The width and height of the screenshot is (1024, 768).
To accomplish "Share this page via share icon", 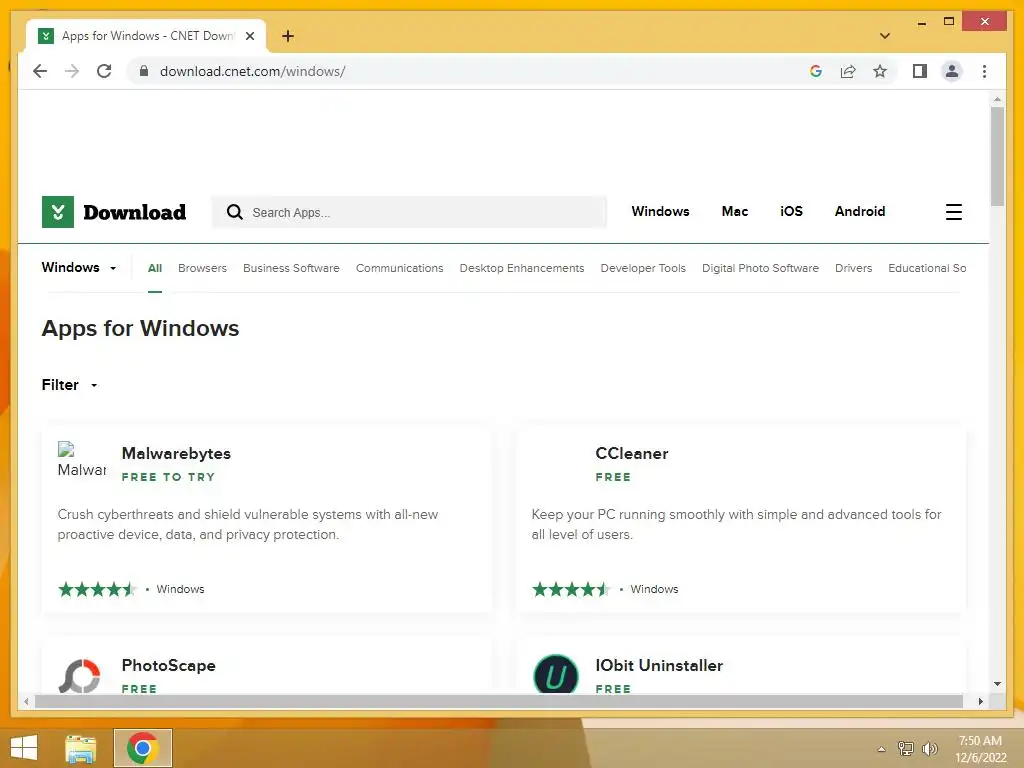I will (848, 71).
